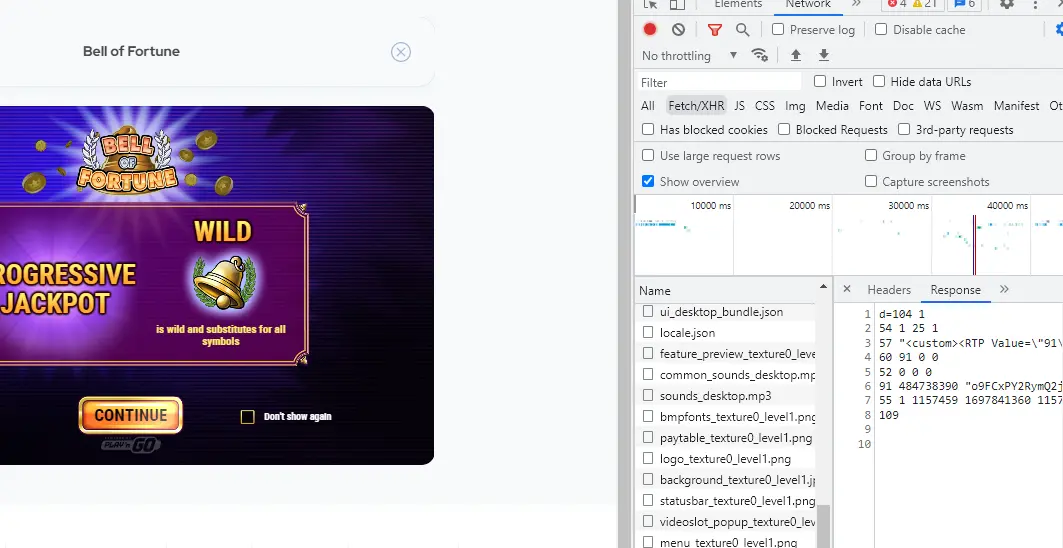Filter requests by CSS
The image size is (1063, 548).
765,106
